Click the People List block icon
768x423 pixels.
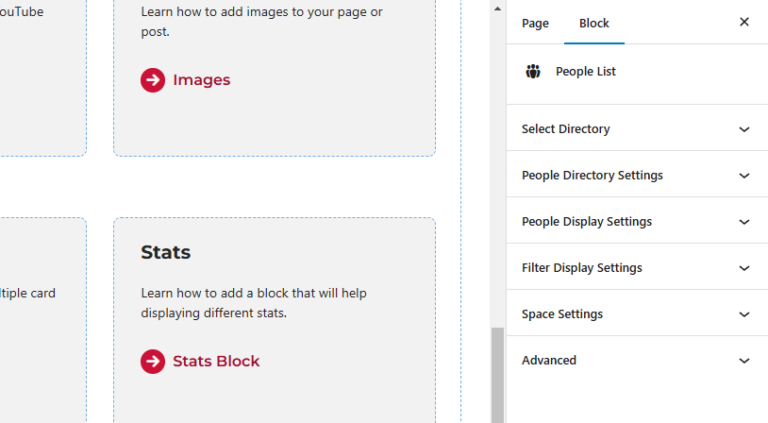(533, 71)
